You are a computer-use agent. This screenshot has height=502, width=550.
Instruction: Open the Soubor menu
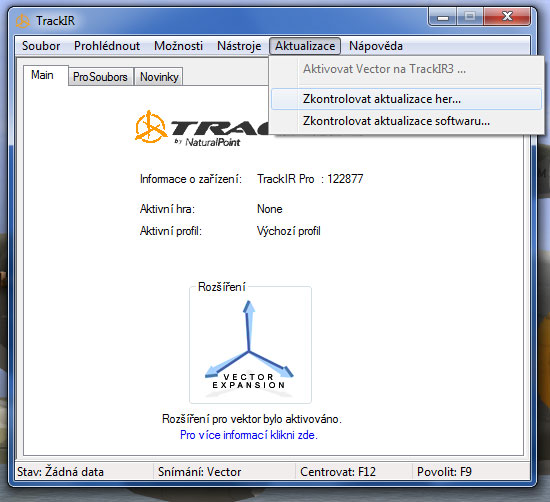click(x=41, y=46)
